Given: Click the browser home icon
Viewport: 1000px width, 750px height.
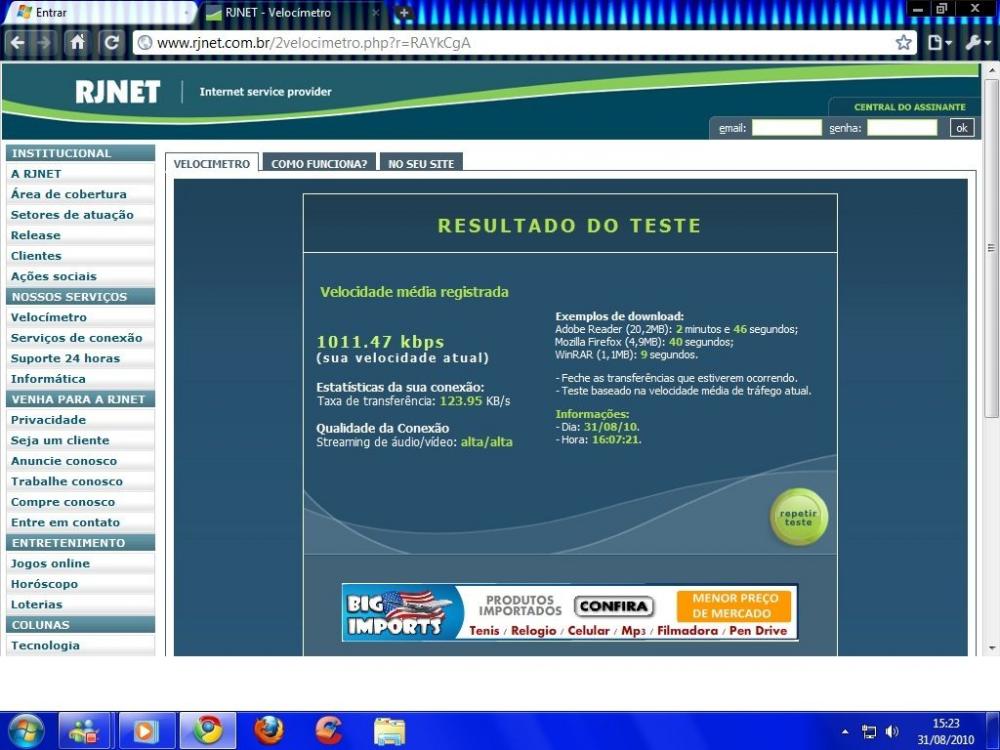Looking at the screenshot, I should click(x=77, y=43).
